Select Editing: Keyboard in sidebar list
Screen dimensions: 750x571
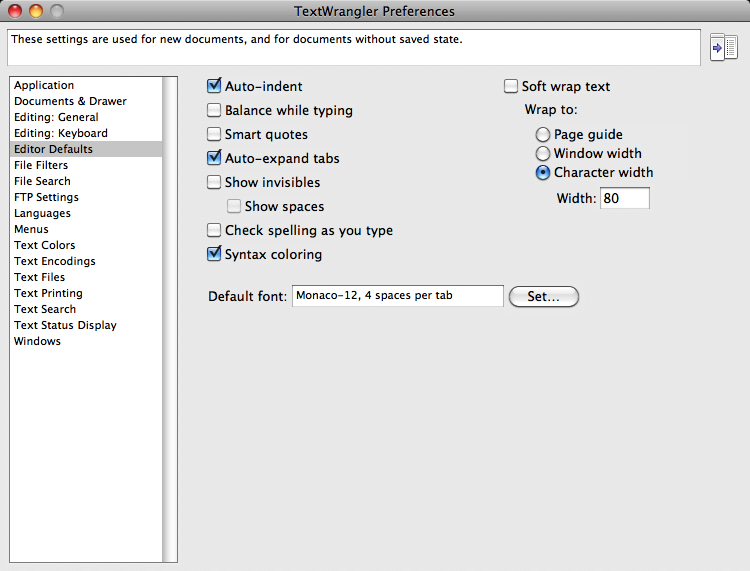[61, 134]
